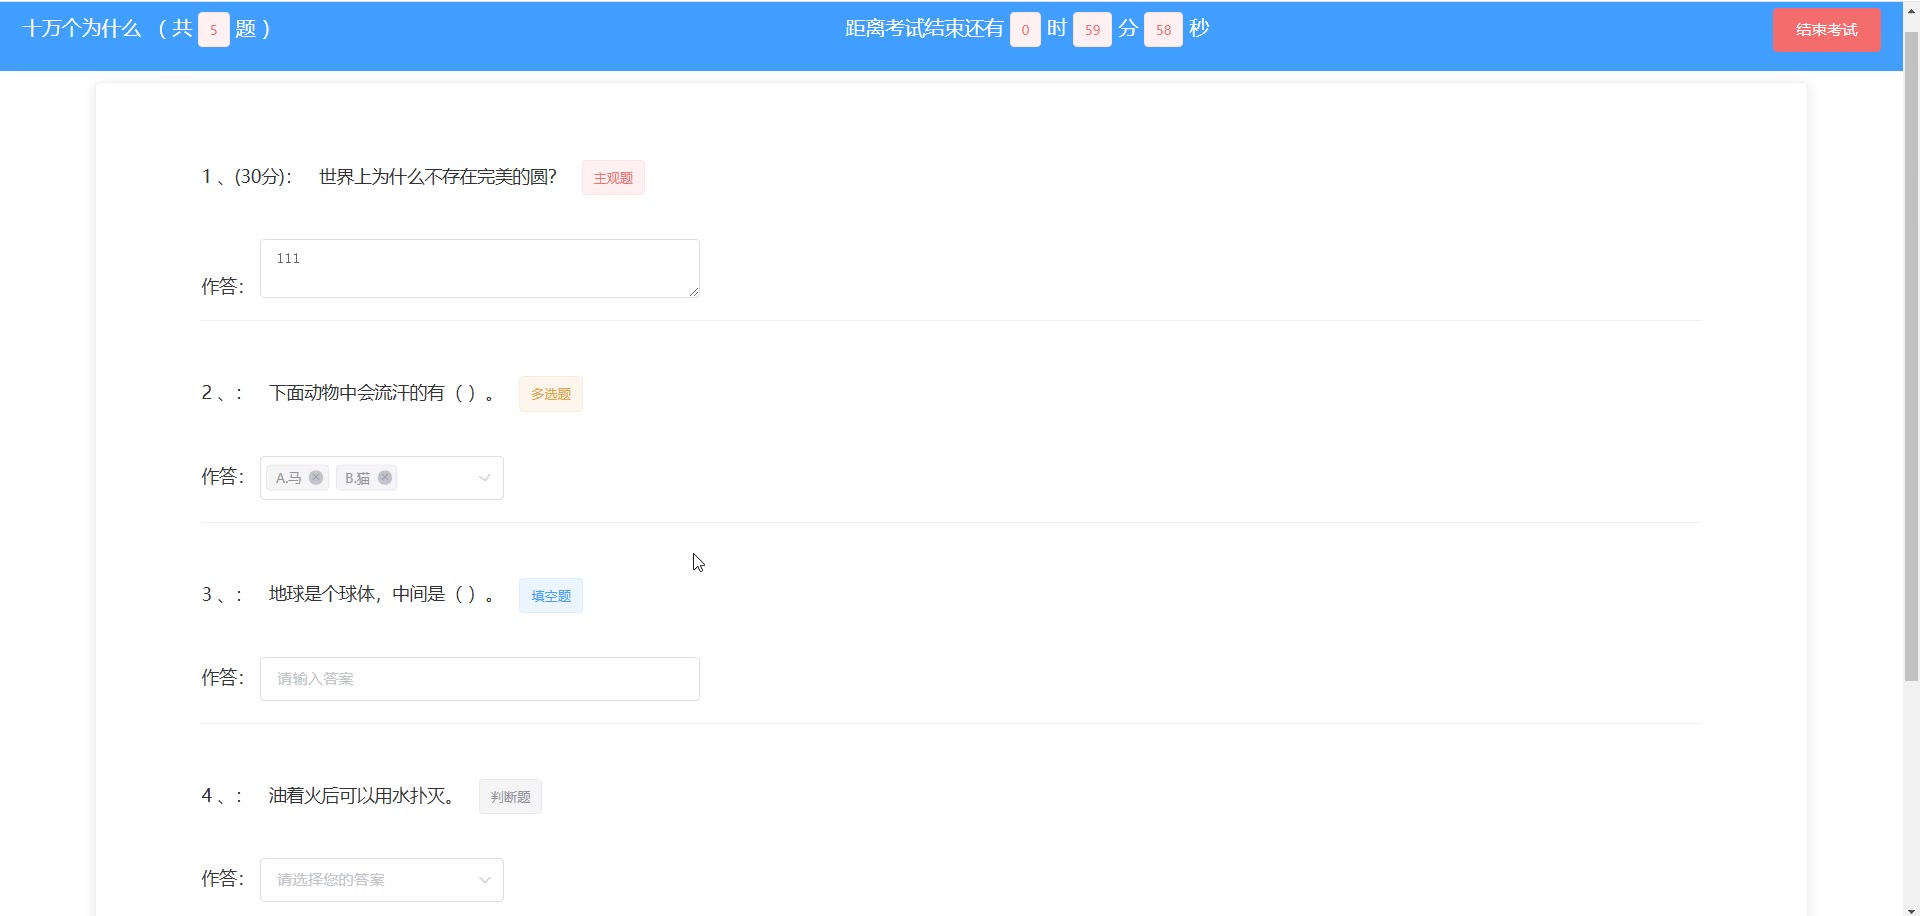Screen dimensions: 1920x916
Task: Click the A.马 selected tag
Action: point(298,478)
